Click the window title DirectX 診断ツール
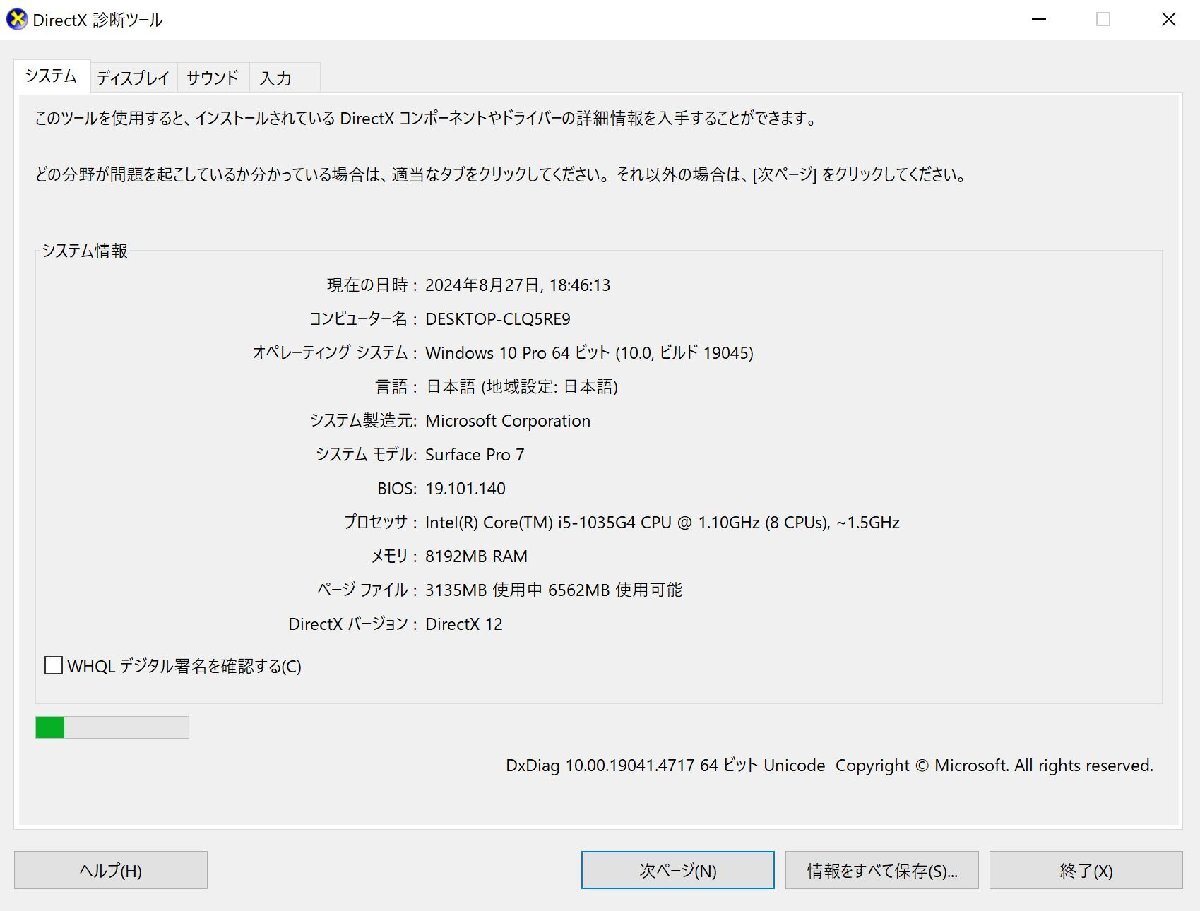The height and width of the screenshot is (911, 1200). click(x=98, y=19)
